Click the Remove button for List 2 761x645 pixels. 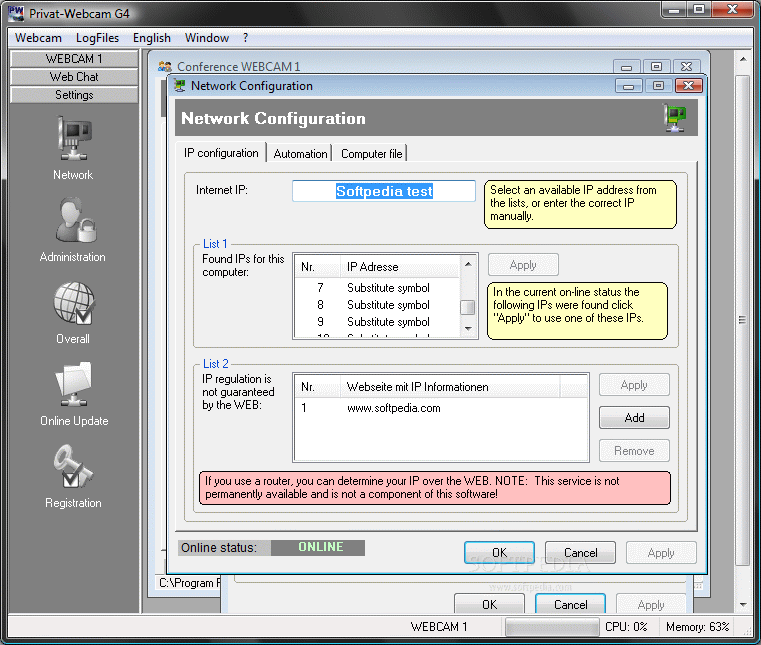[634, 450]
